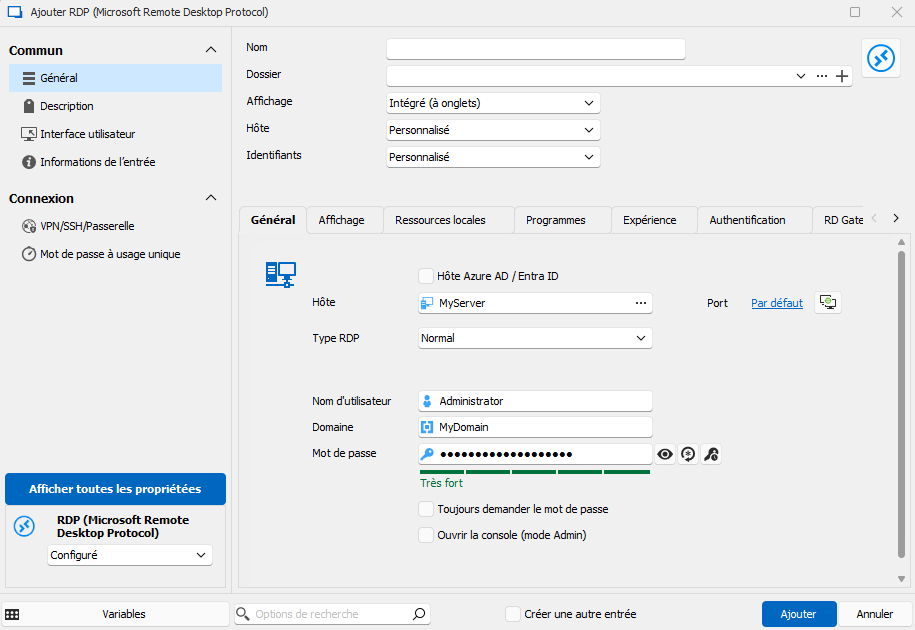The width and height of the screenshot is (915, 630).
Task: Click the Nom input field
Action: coord(536,49)
